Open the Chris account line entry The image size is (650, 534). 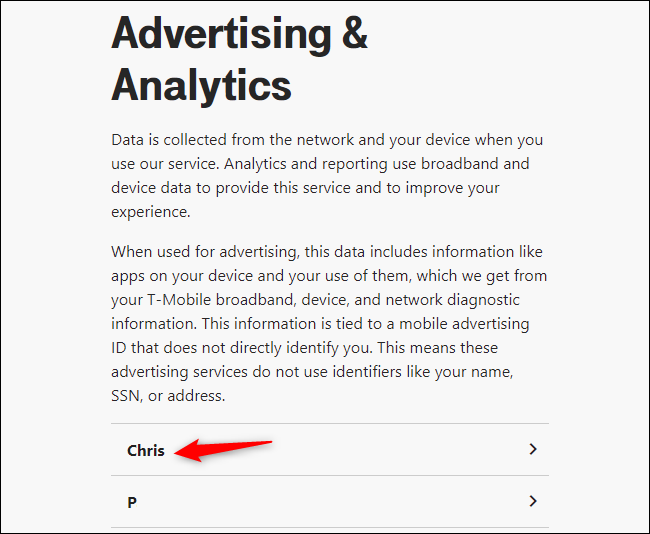click(146, 450)
